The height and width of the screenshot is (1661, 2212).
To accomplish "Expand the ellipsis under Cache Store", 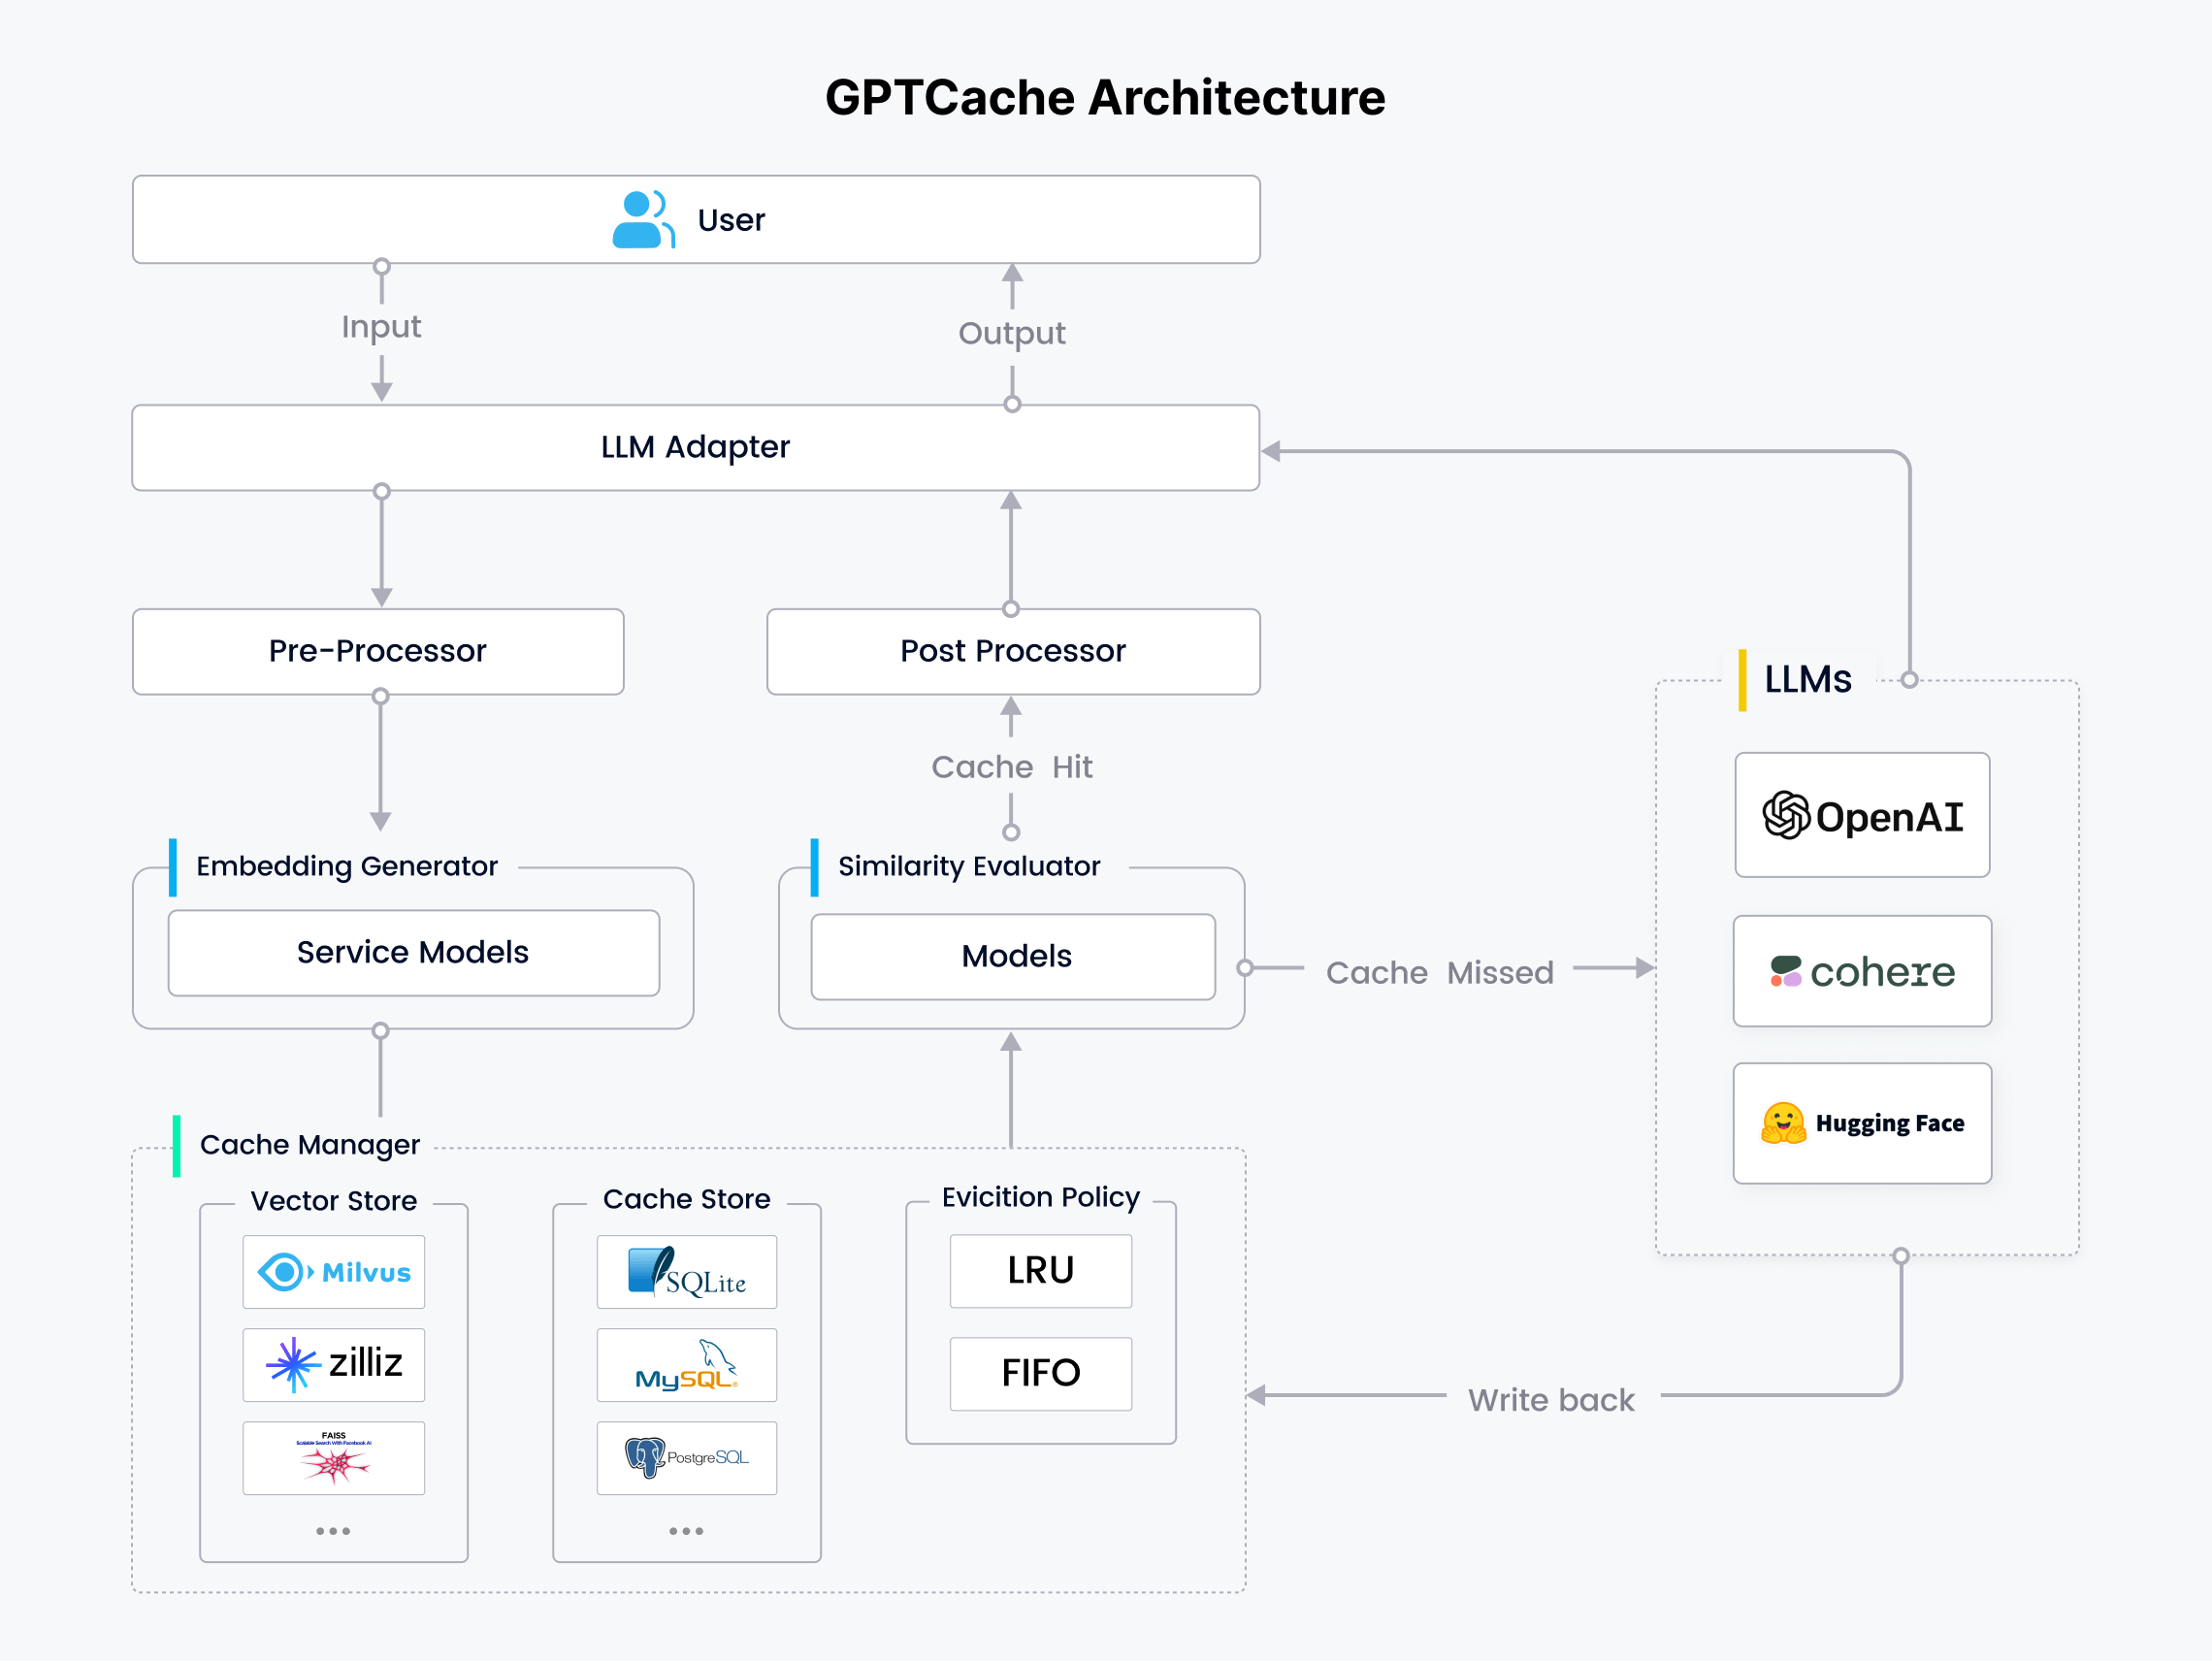I will point(686,1530).
